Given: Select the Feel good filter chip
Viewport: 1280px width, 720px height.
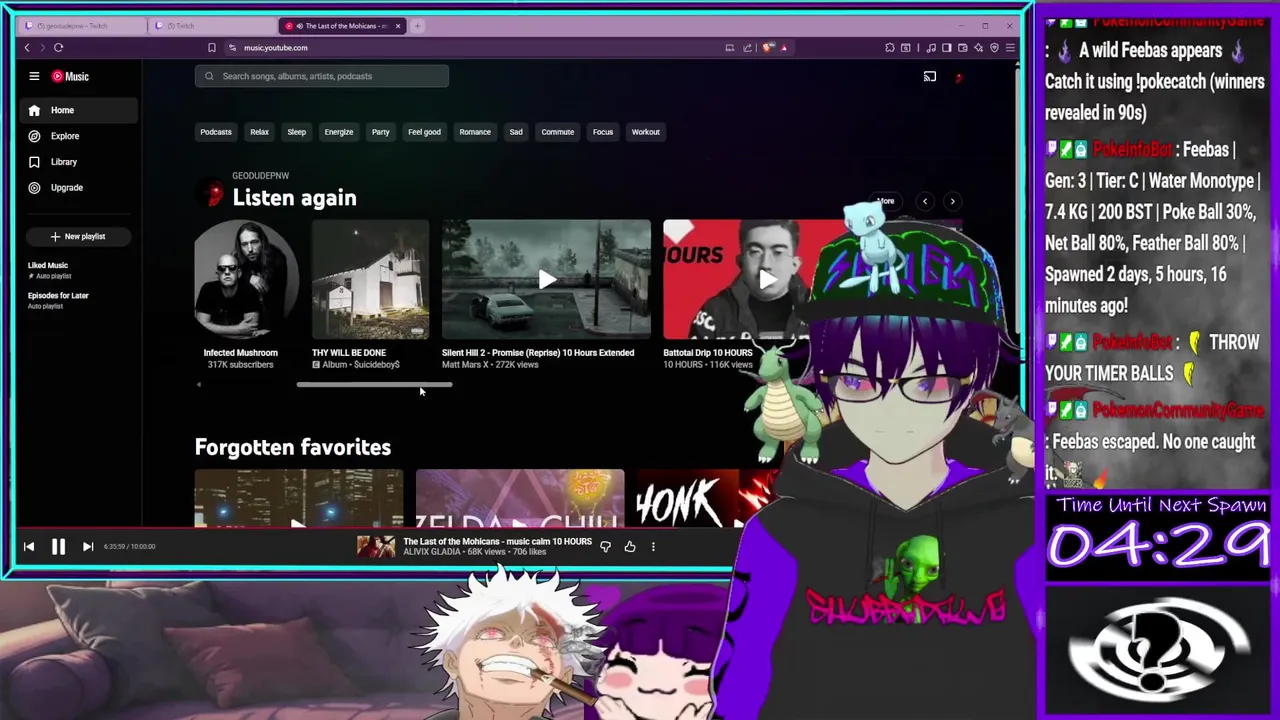Looking at the screenshot, I should (x=424, y=132).
